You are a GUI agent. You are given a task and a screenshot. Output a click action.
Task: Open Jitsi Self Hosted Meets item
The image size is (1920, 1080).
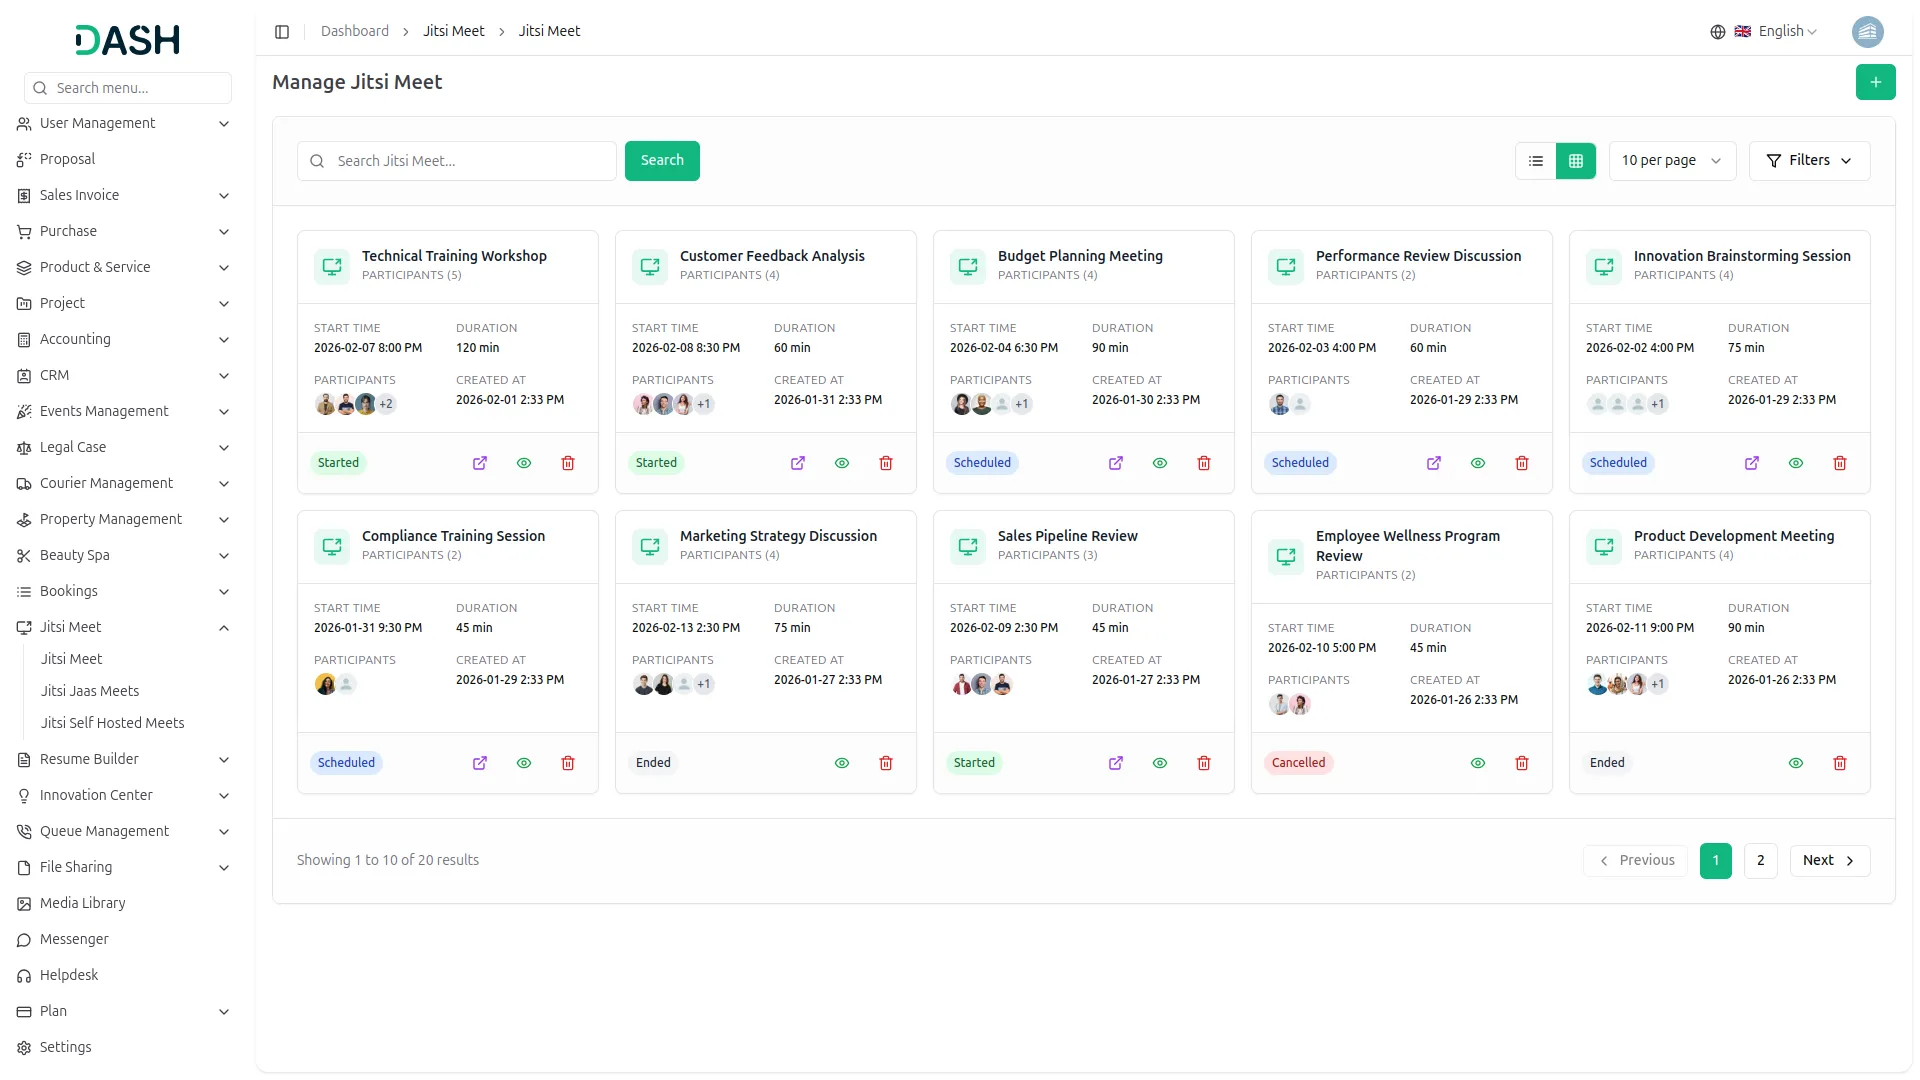[112, 723]
